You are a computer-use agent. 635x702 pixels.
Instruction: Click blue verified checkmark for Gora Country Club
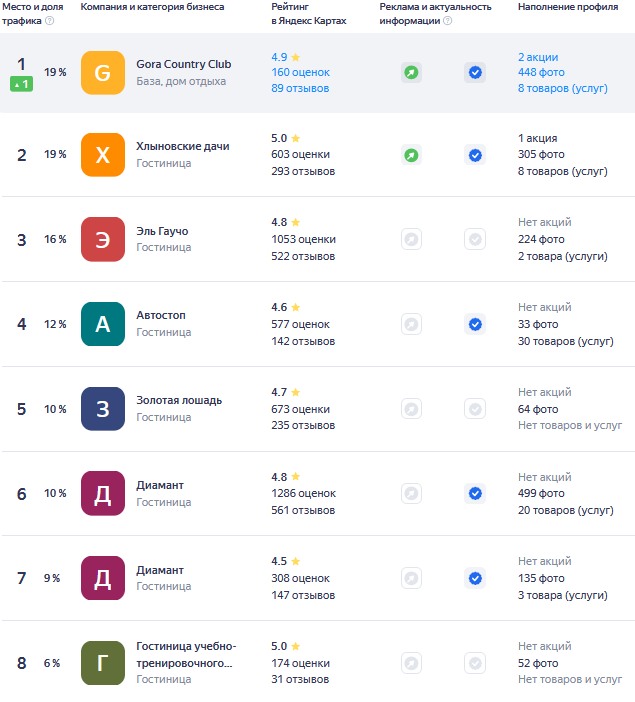[x=475, y=72]
